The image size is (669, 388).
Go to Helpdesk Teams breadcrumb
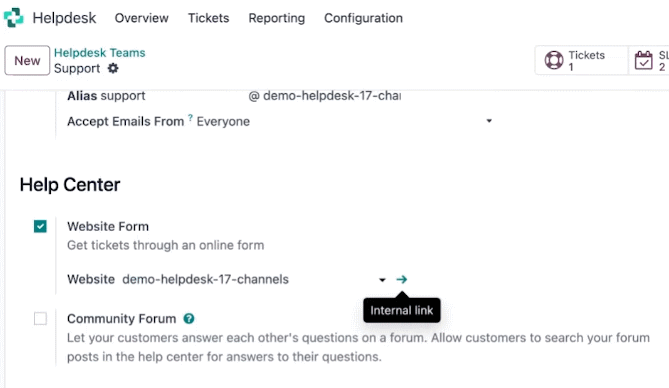click(100, 53)
